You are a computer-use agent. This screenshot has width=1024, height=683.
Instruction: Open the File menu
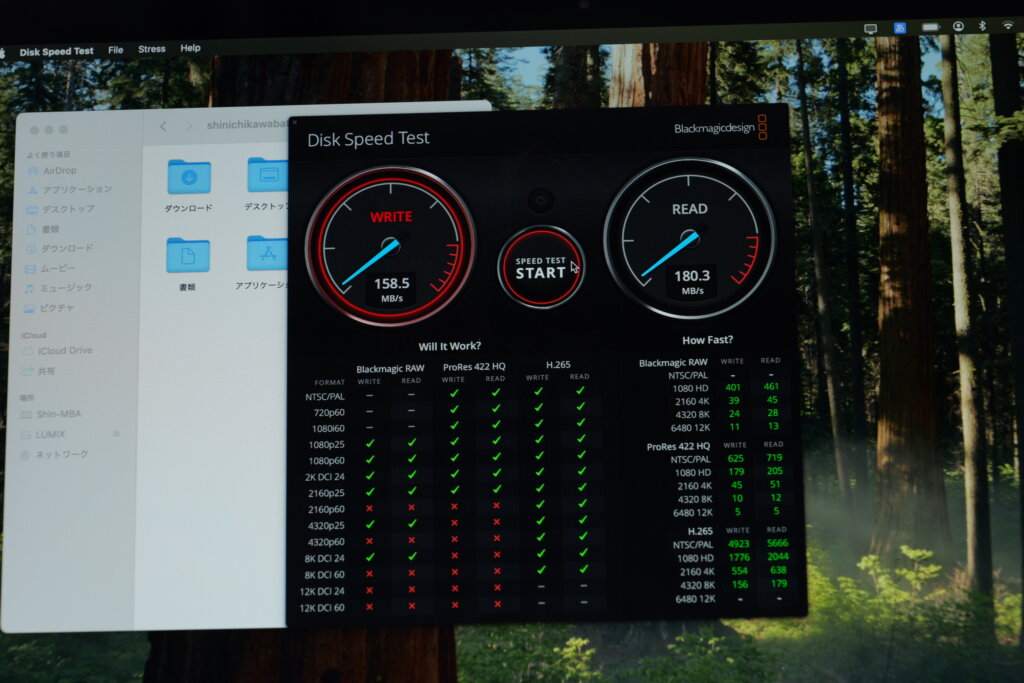(116, 50)
